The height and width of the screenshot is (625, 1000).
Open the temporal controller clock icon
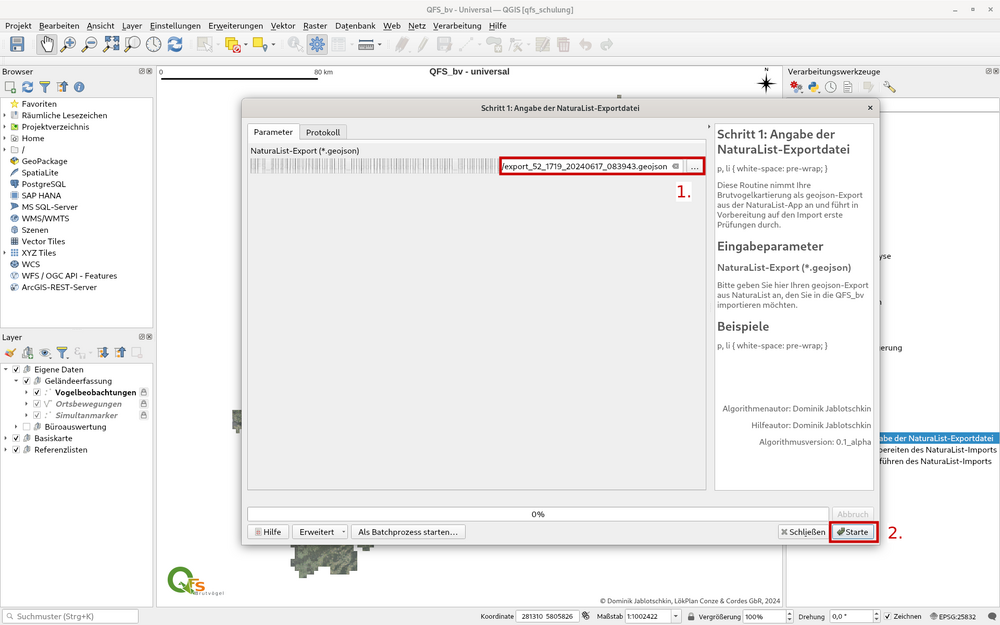click(154, 44)
